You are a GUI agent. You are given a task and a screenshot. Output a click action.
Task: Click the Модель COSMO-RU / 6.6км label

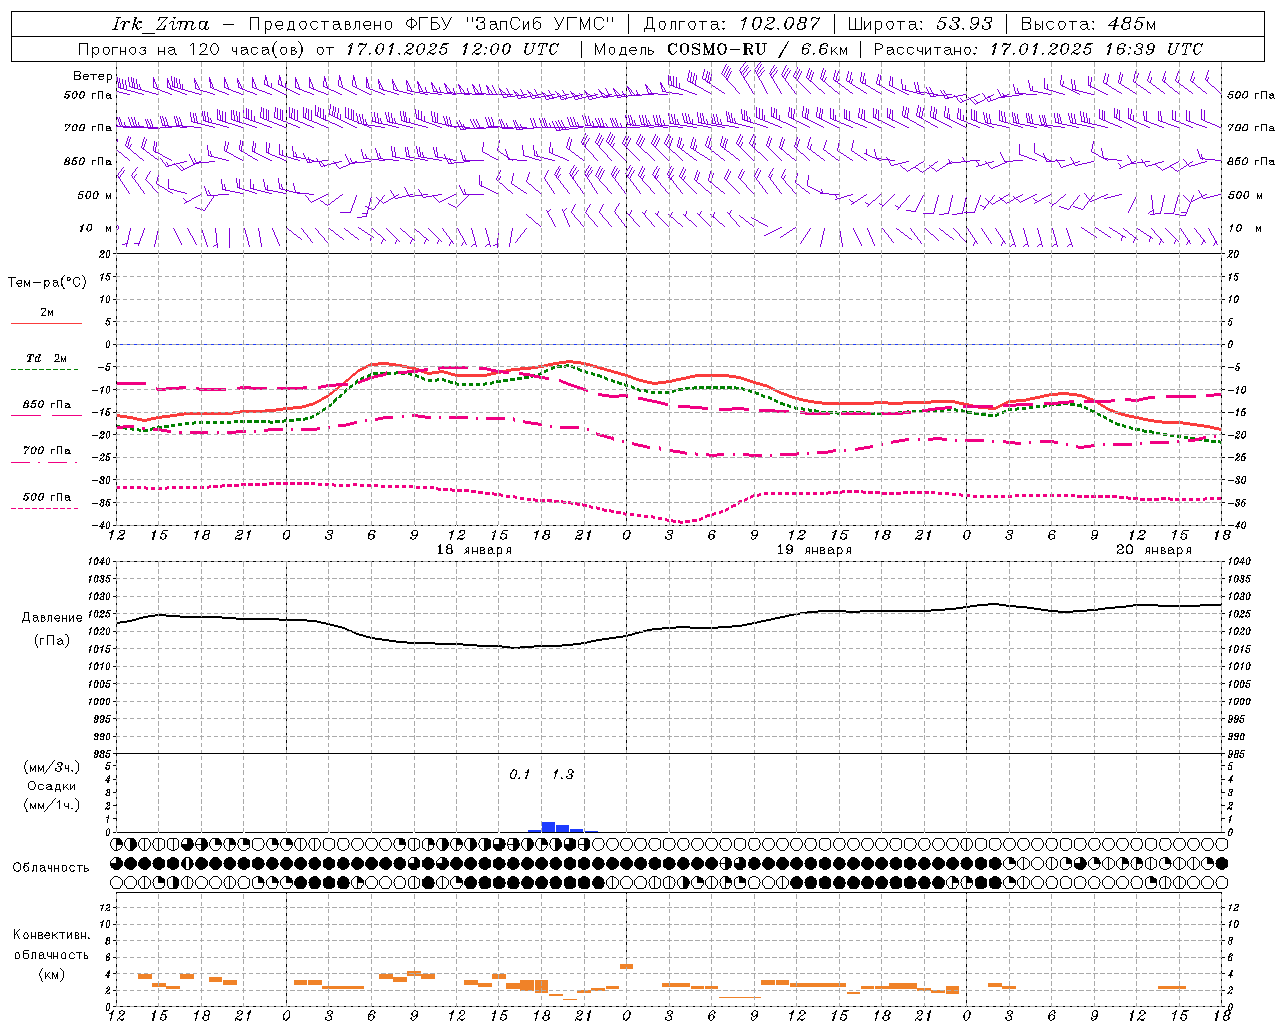coord(721,49)
